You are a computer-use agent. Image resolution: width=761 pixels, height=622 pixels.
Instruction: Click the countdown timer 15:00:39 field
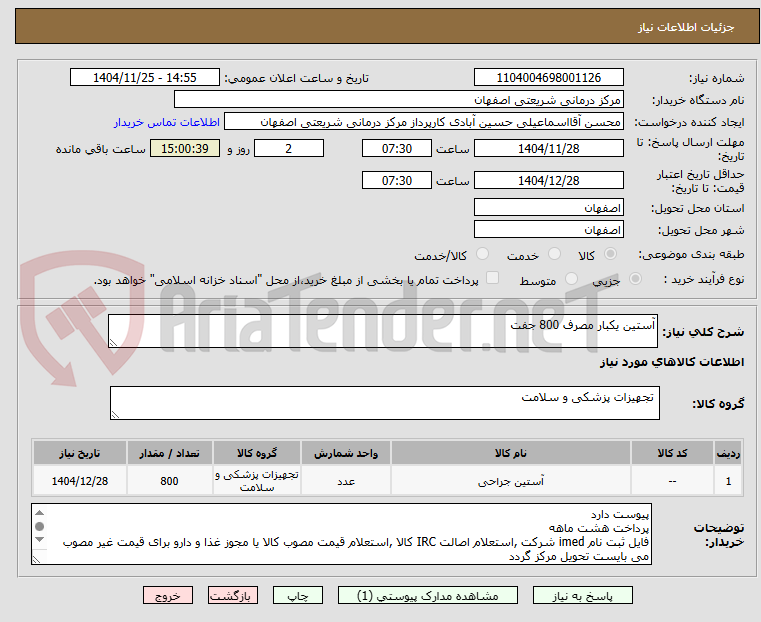pos(185,148)
